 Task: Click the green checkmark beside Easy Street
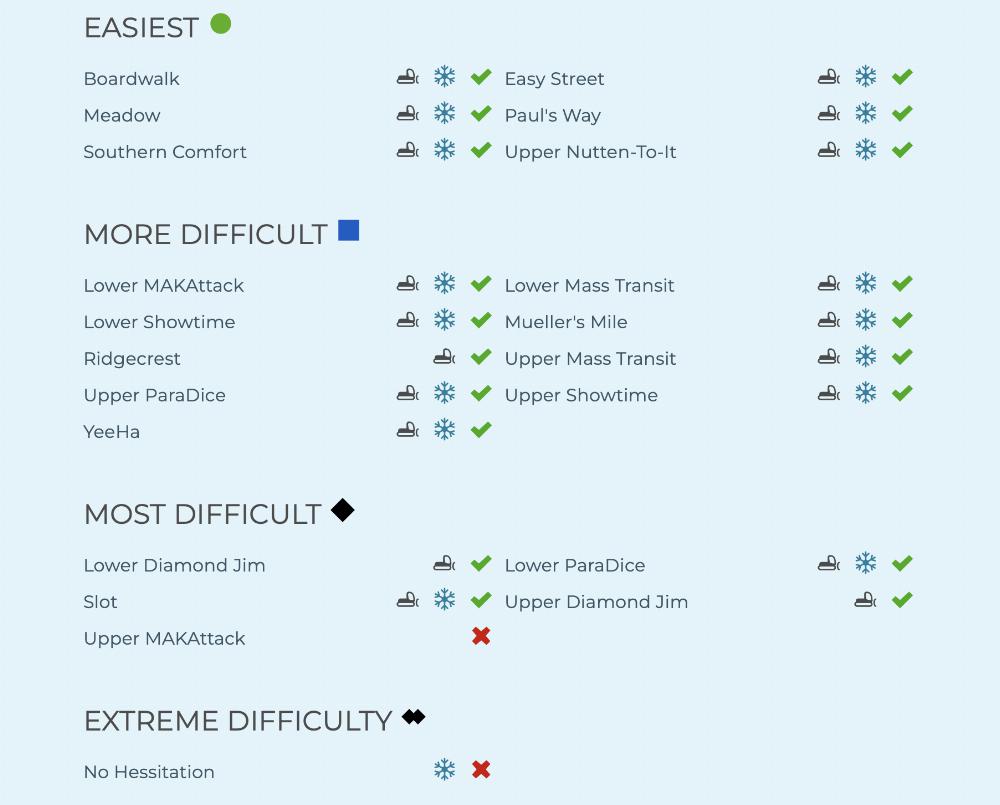click(902, 77)
